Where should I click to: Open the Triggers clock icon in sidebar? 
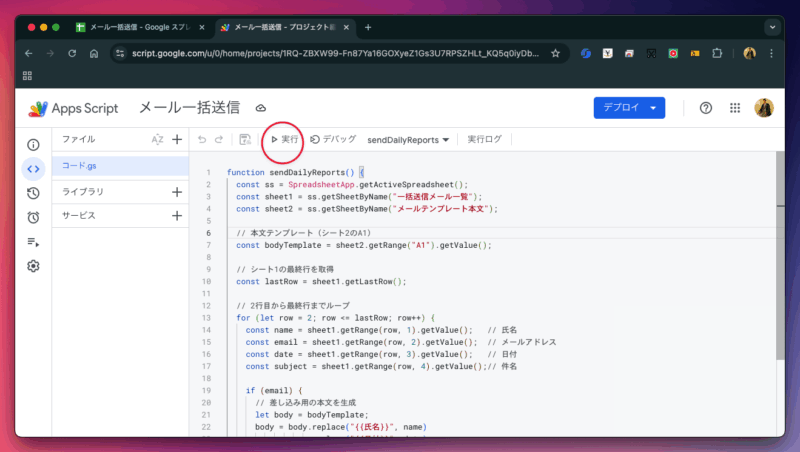(33, 217)
